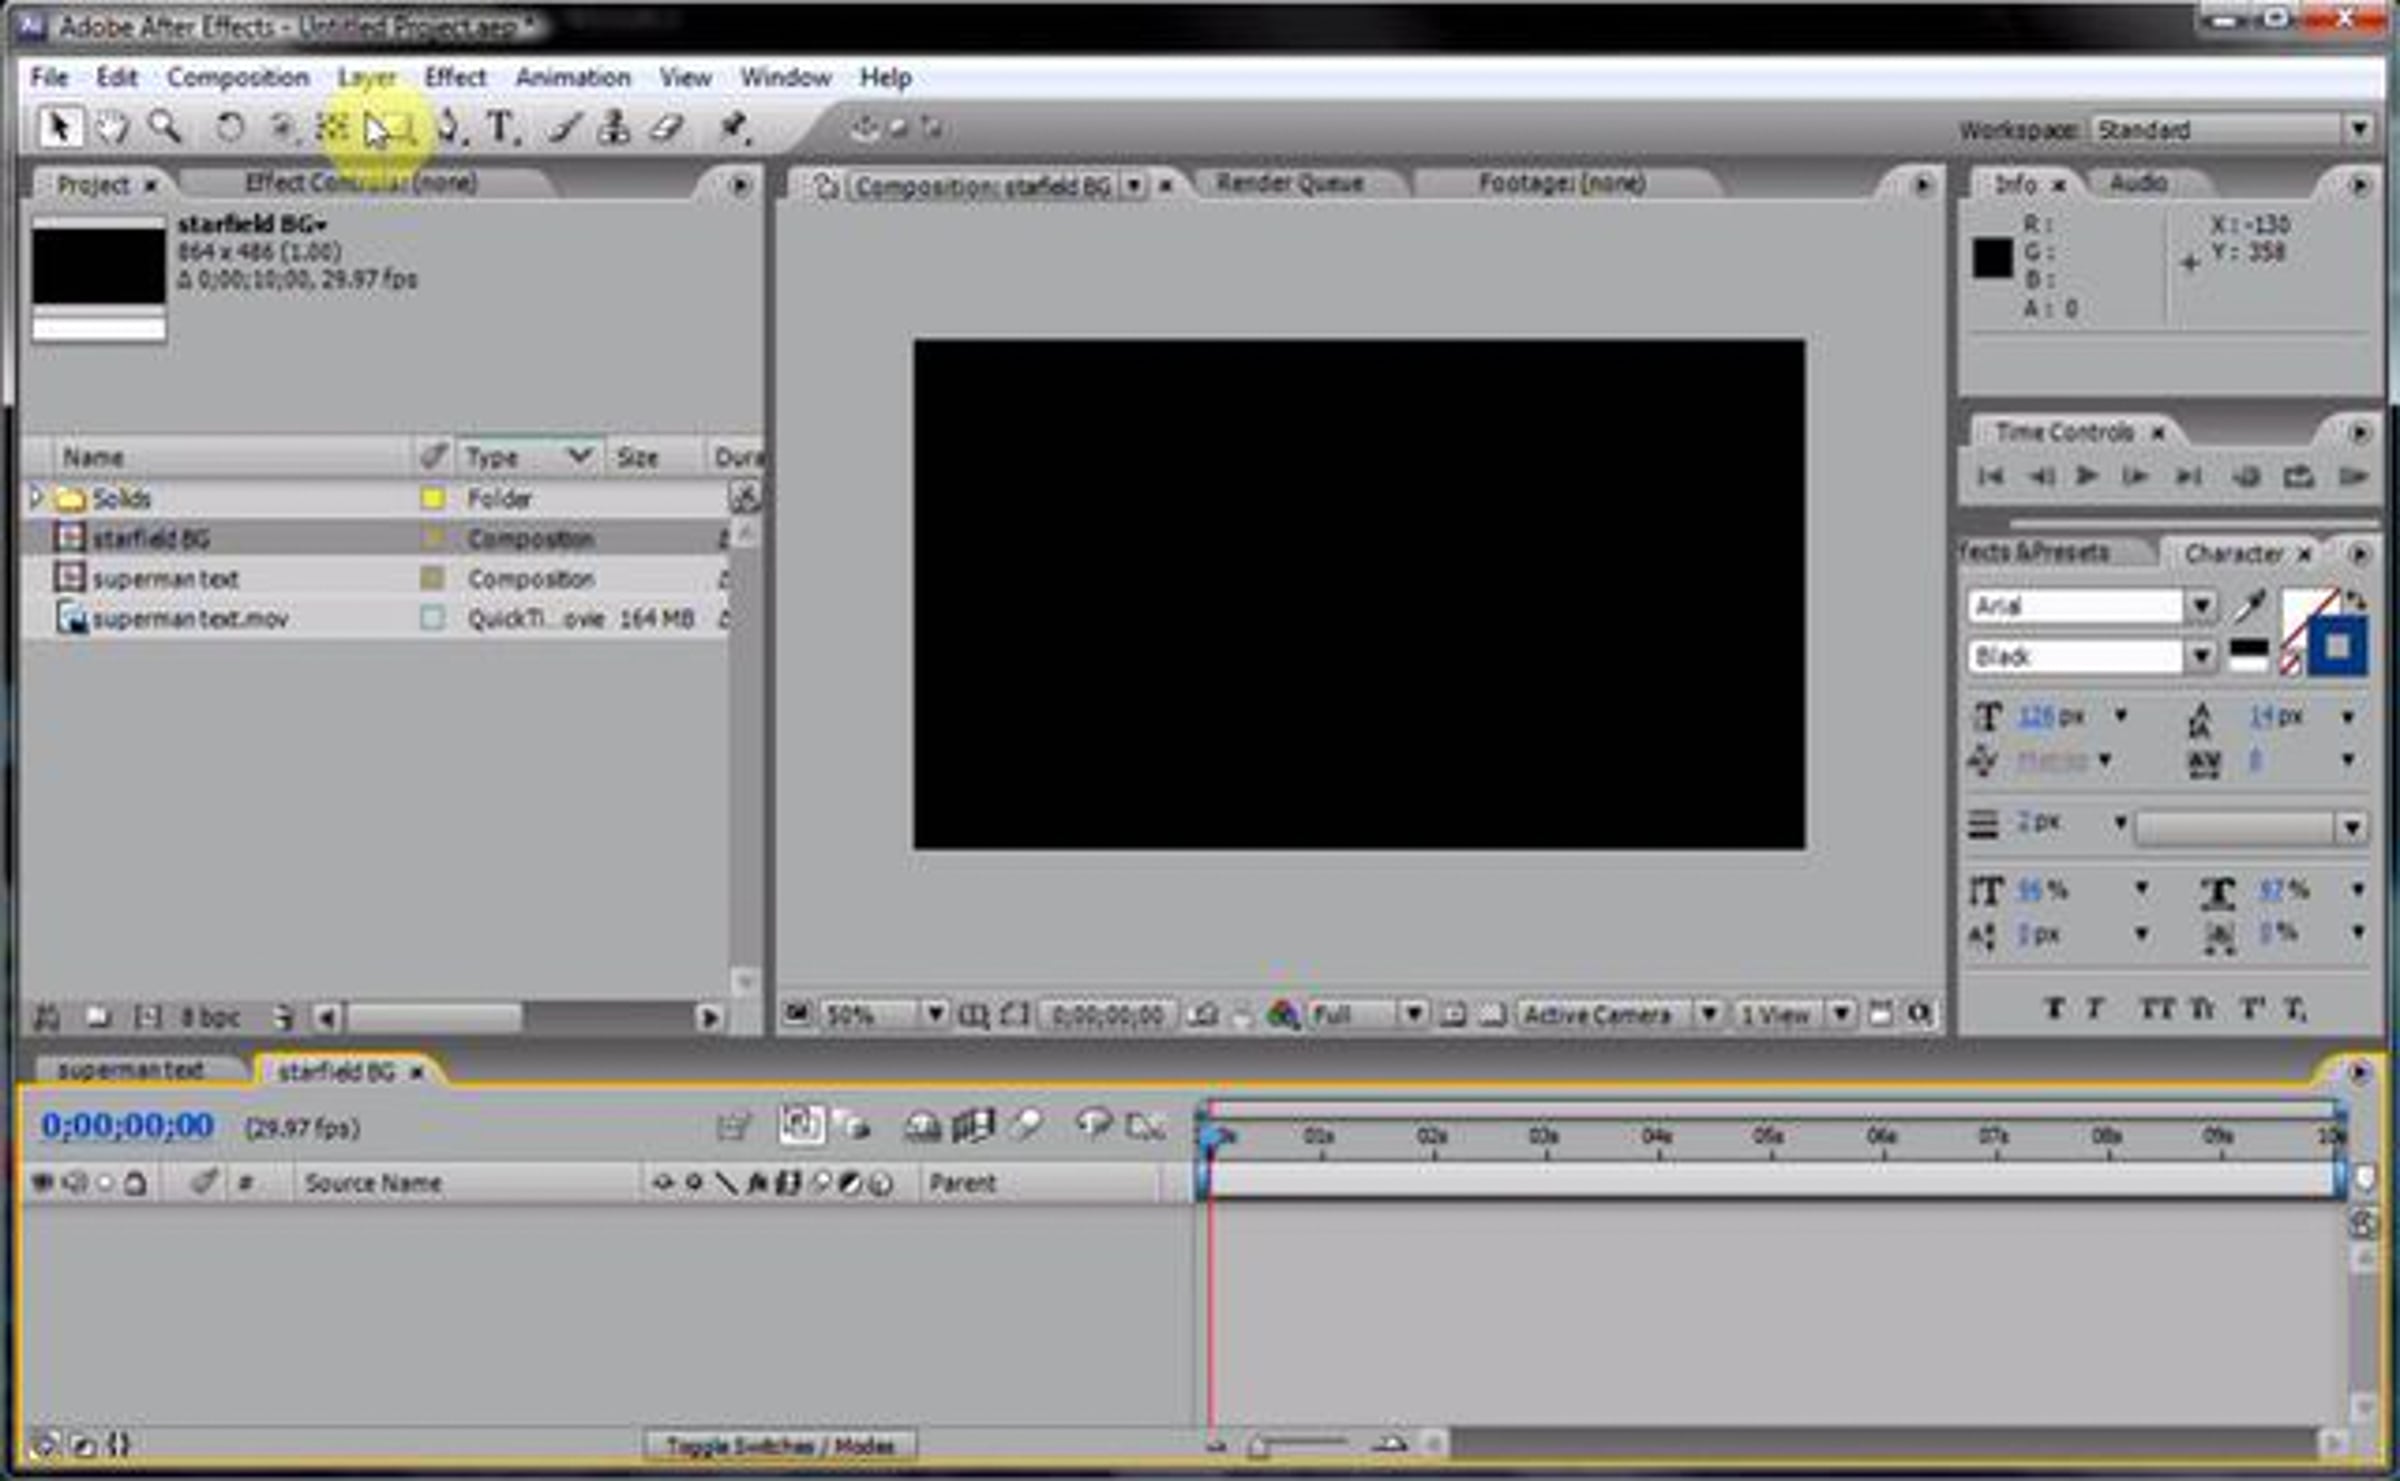2400x1481 pixels.
Task: Open the Workspace dropdown
Action: [2231, 129]
